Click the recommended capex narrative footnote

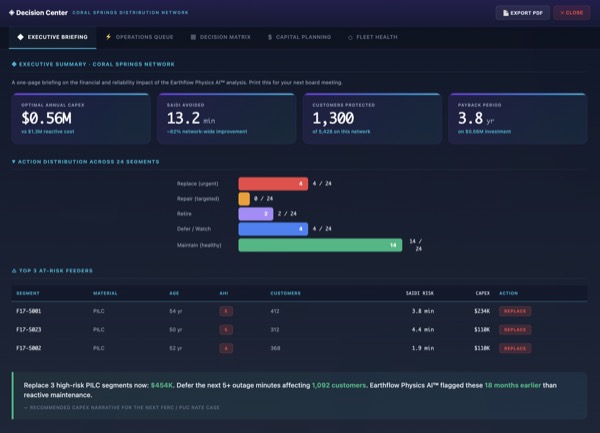[122, 408]
